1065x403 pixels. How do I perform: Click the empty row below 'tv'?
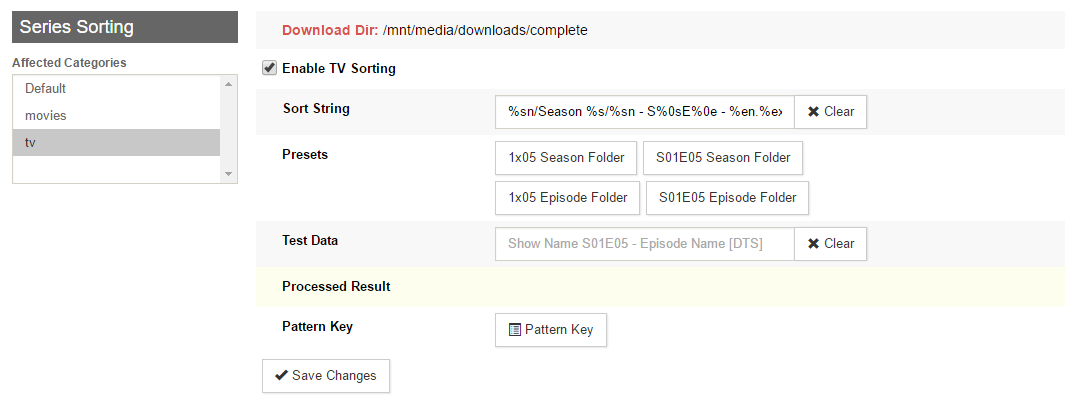116,169
